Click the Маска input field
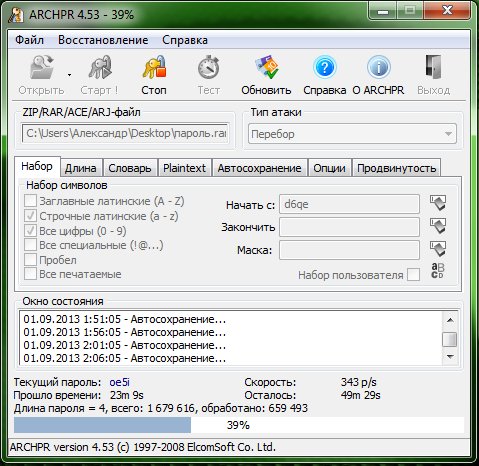 point(349,250)
